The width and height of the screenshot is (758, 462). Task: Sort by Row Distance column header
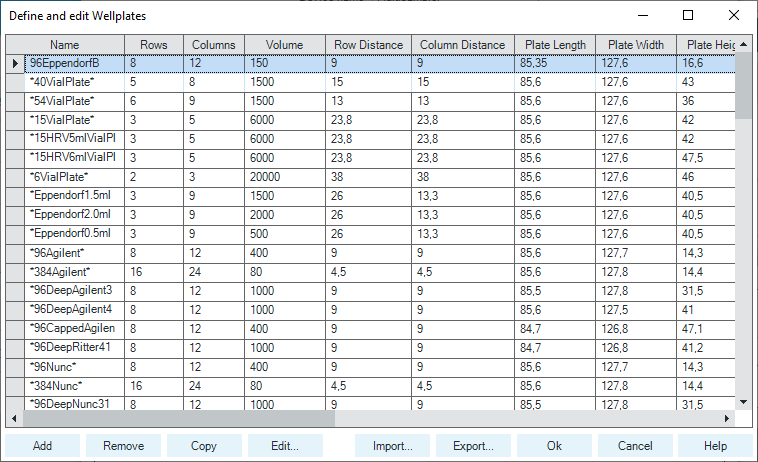point(368,44)
